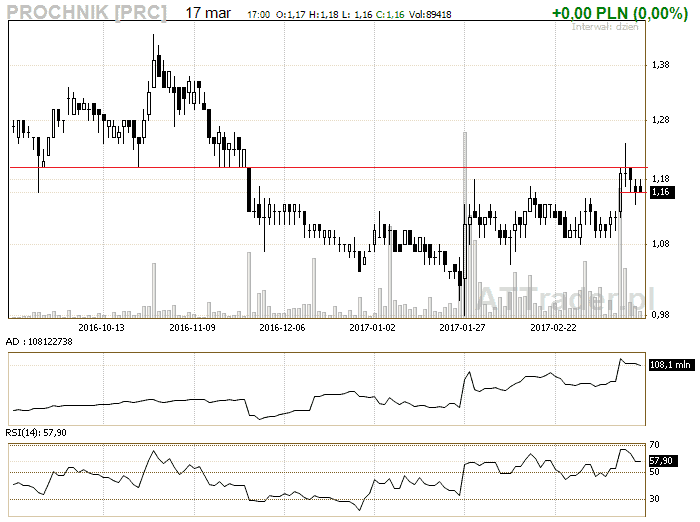Click the black 1,16 current price tag

click(x=660, y=192)
